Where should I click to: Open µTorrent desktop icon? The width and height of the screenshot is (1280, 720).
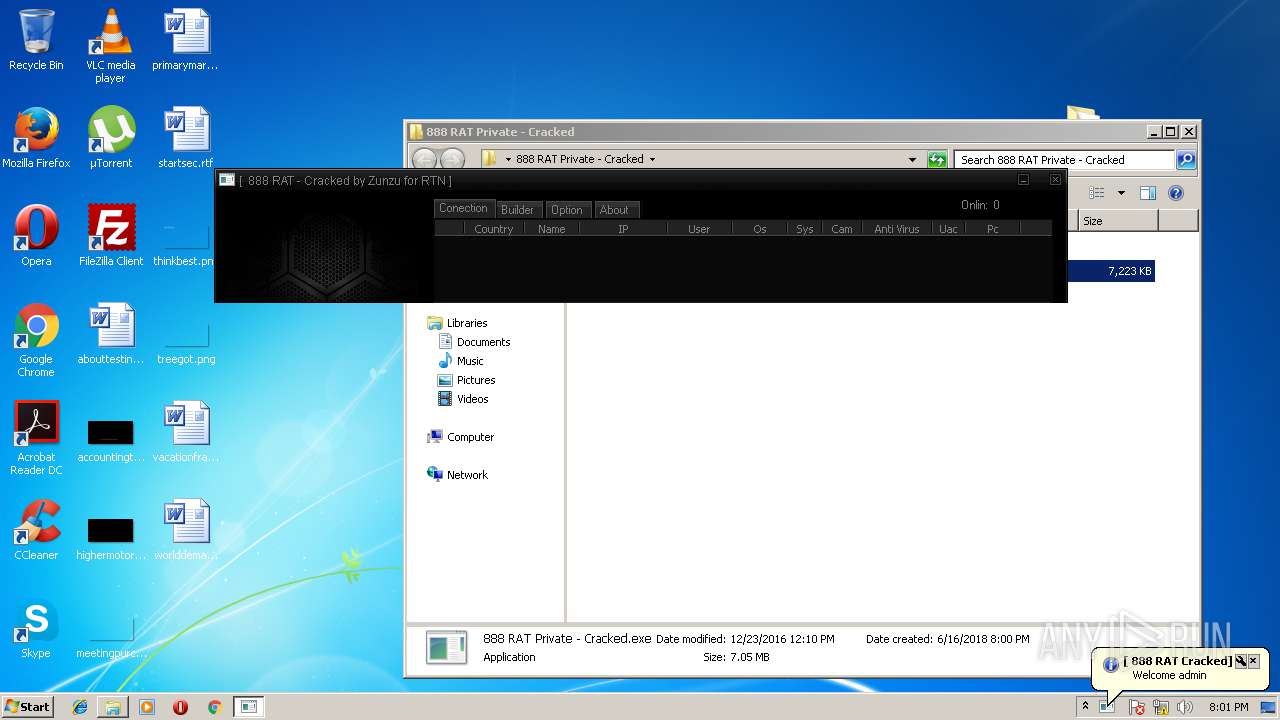coord(110,138)
